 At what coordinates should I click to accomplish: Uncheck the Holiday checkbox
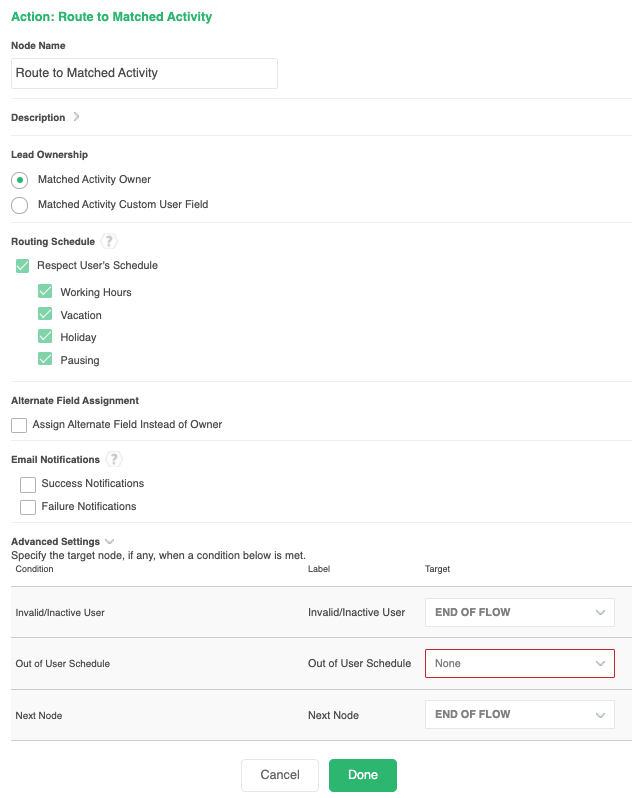45,337
